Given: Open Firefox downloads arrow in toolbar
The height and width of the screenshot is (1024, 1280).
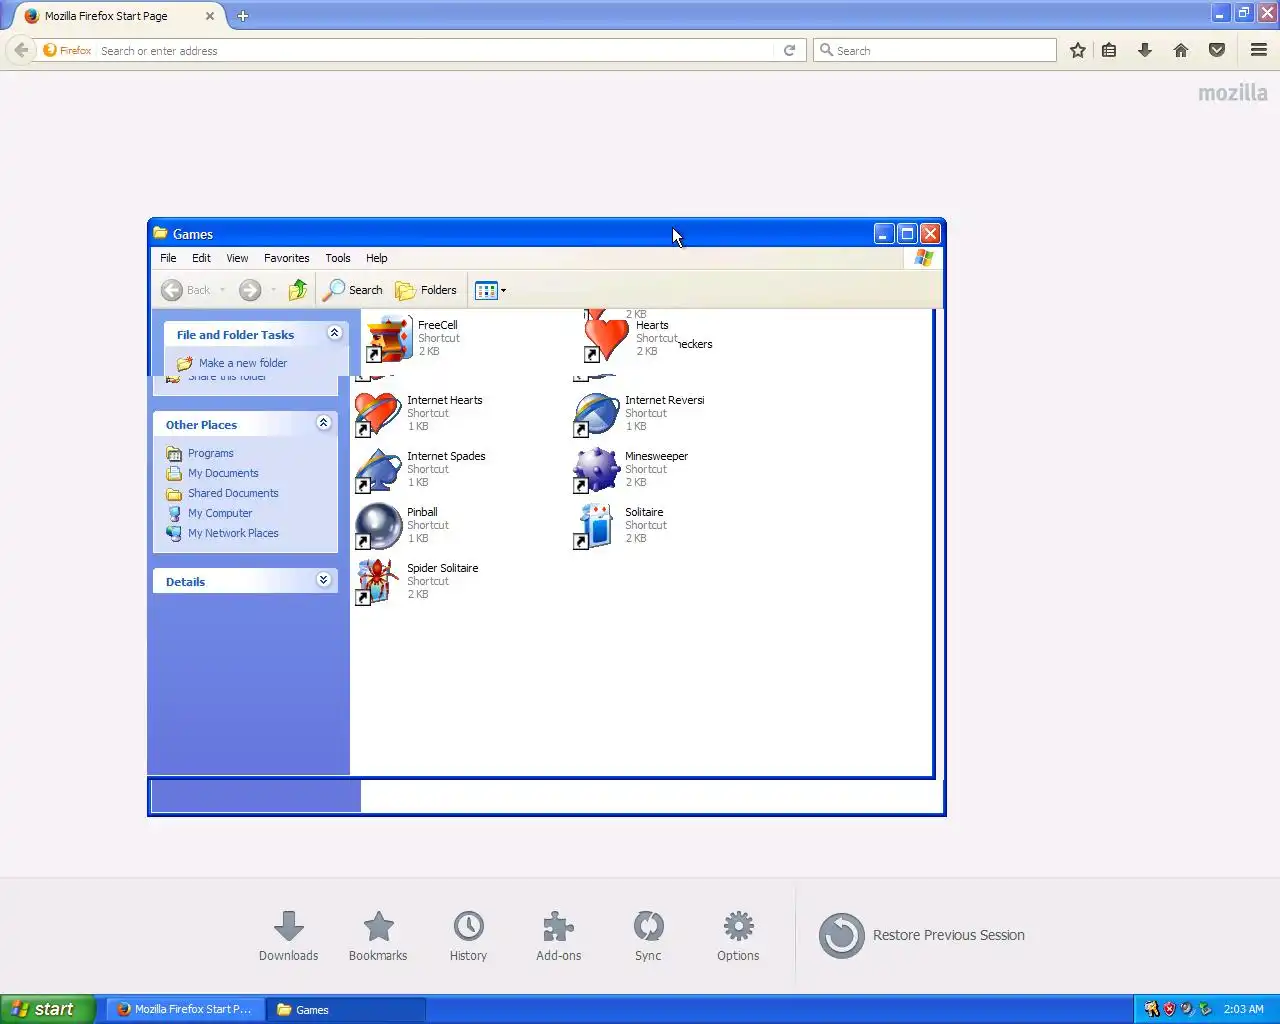Looking at the screenshot, I should tap(1145, 50).
